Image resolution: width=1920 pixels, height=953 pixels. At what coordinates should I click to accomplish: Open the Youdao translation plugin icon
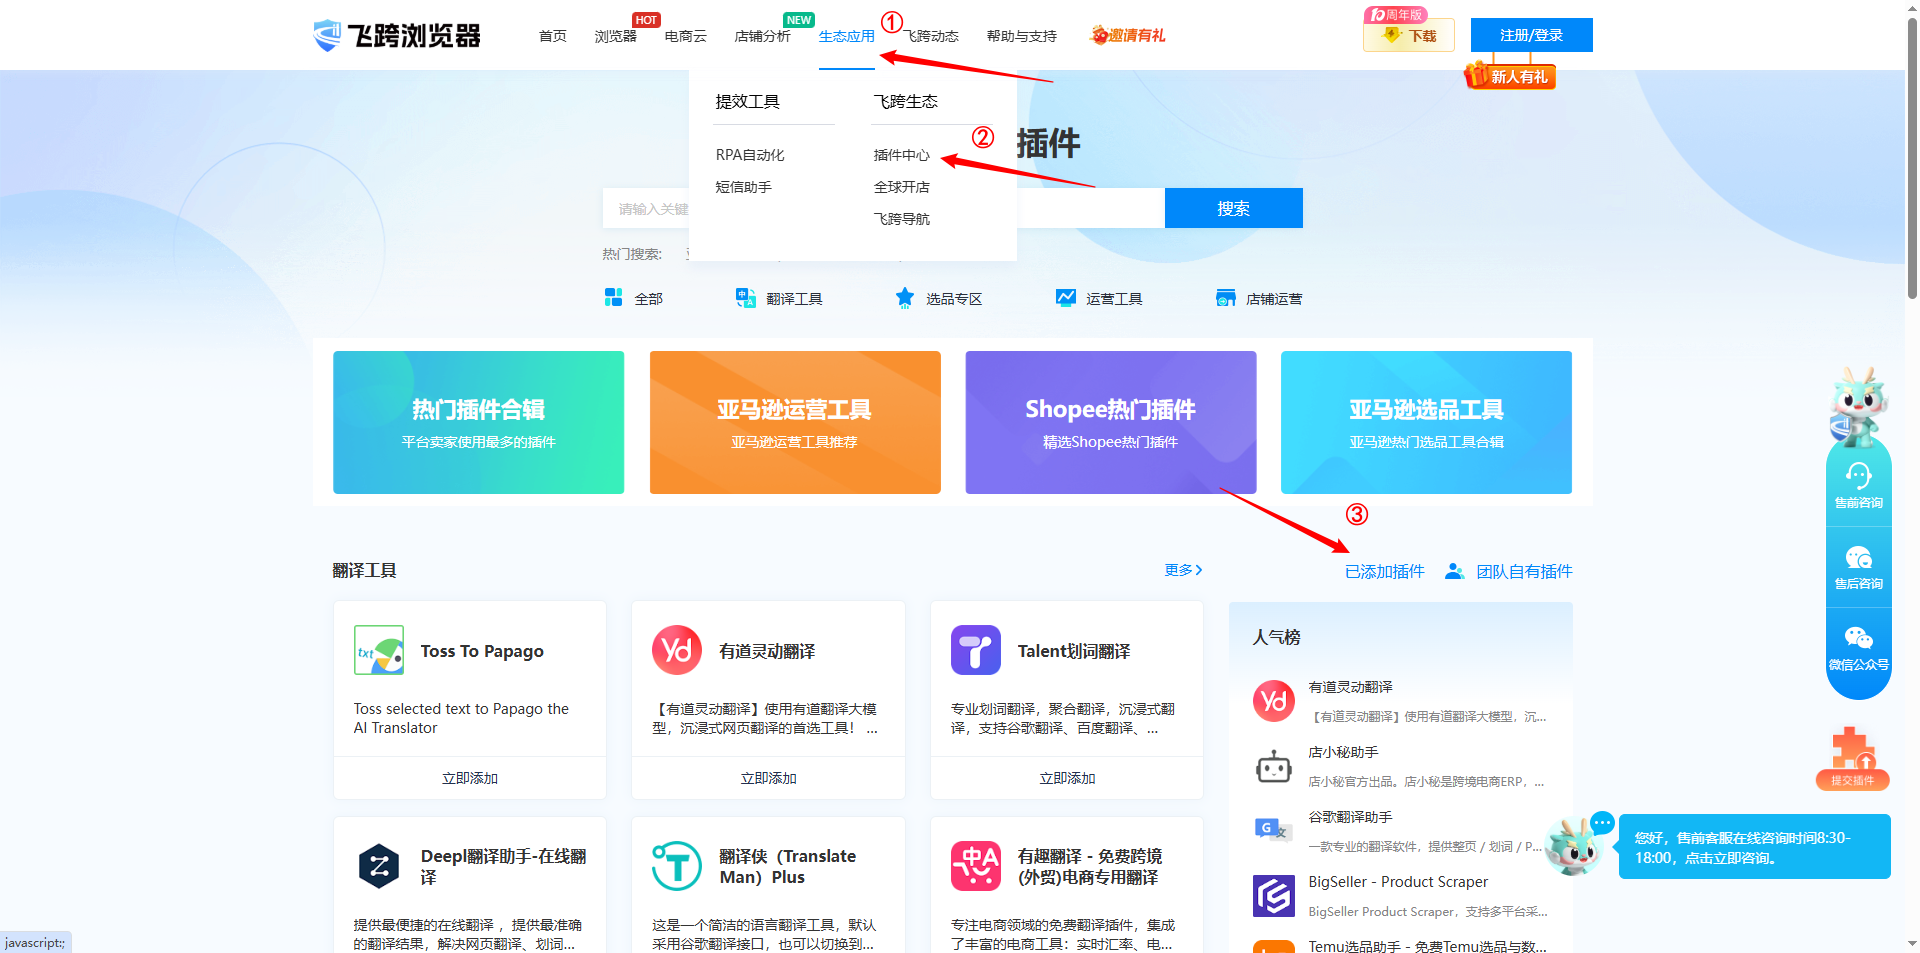click(677, 651)
